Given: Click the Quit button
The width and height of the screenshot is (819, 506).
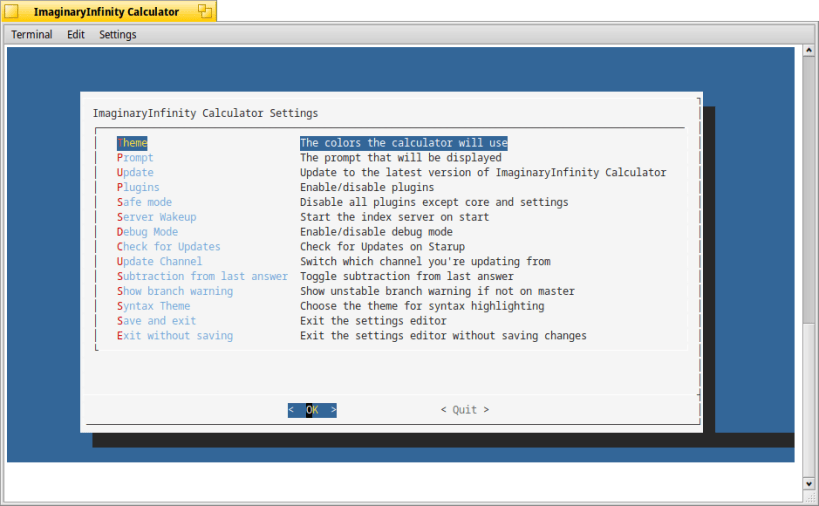Looking at the screenshot, I should pos(465,410).
